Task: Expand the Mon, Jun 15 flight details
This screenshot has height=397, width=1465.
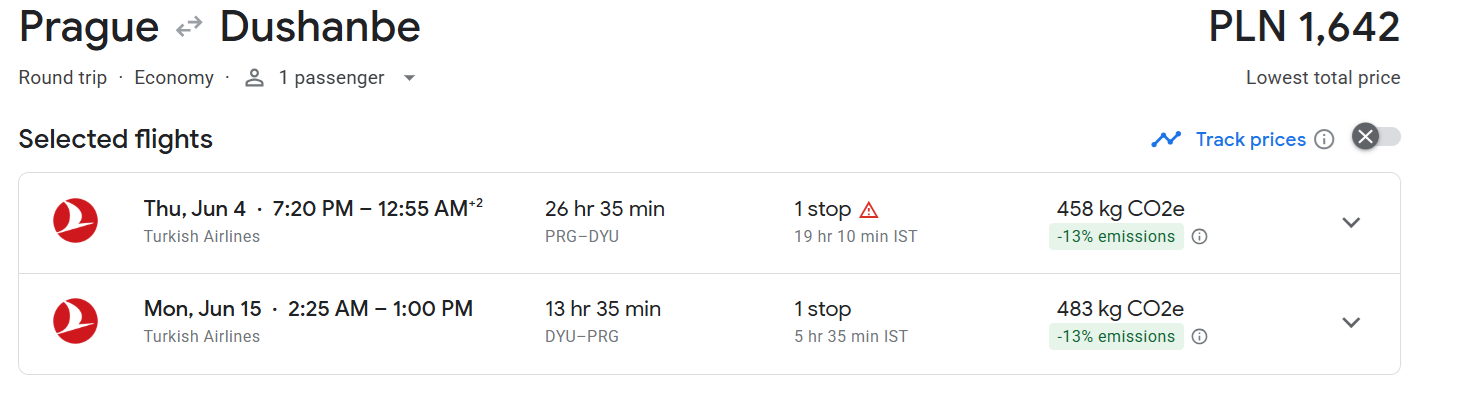Action: [x=1351, y=322]
